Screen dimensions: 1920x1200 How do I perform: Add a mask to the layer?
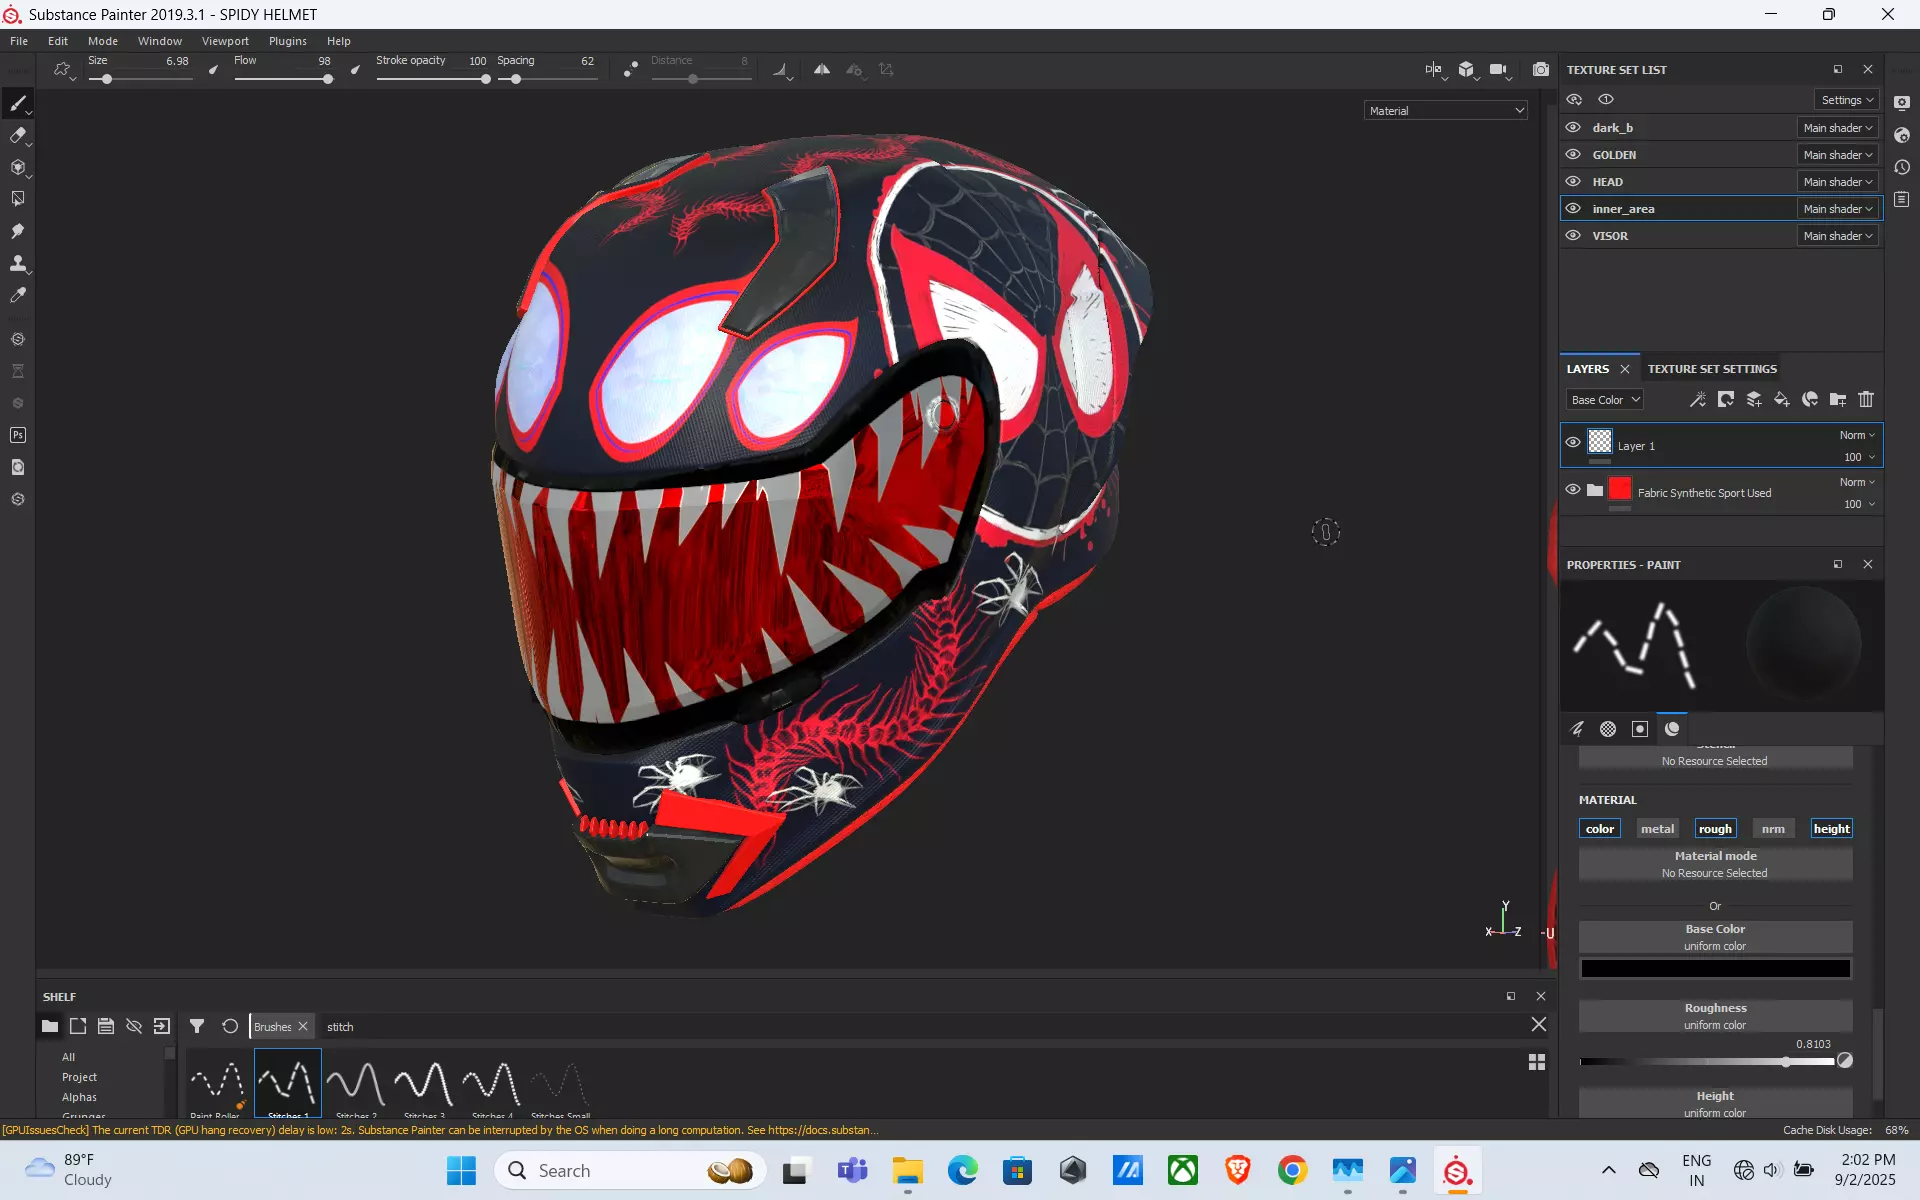[1726, 400]
